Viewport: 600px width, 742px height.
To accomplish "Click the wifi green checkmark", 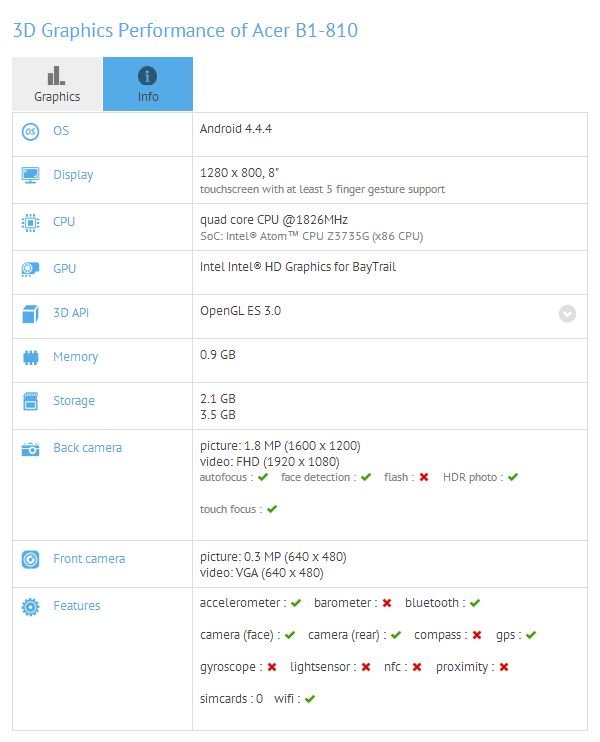I will point(310,699).
